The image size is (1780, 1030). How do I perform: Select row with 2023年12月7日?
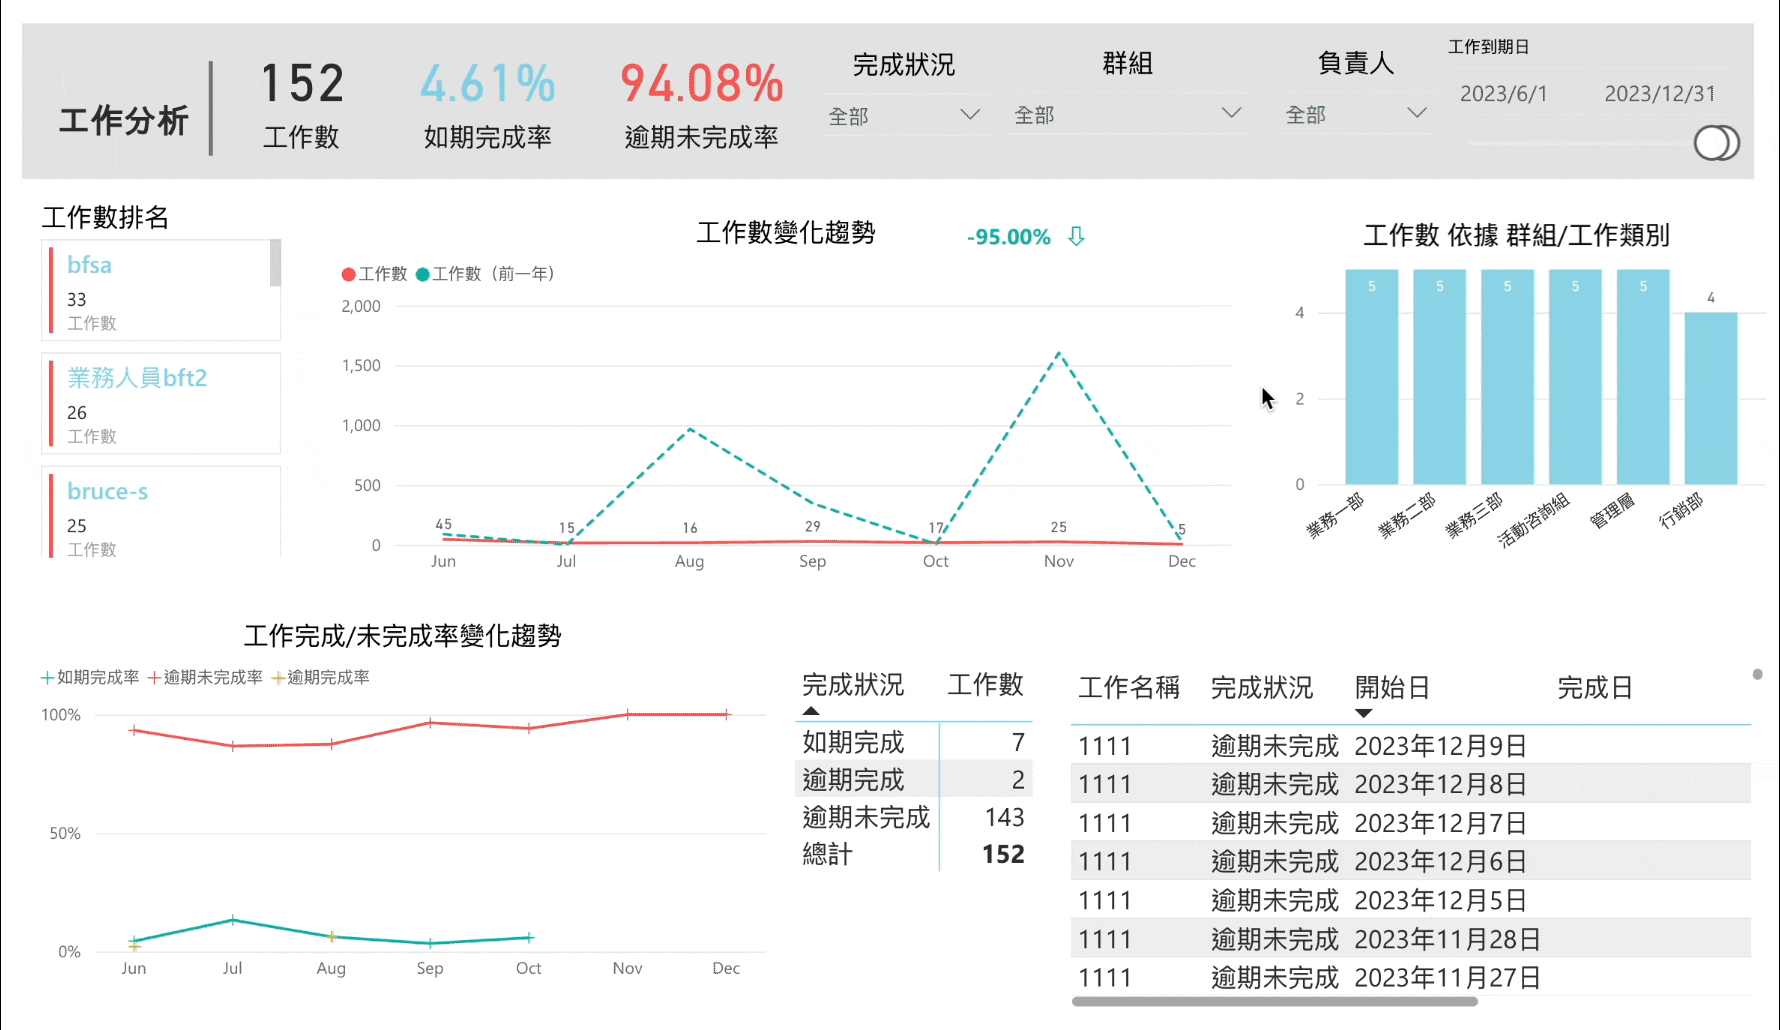tap(1411, 823)
